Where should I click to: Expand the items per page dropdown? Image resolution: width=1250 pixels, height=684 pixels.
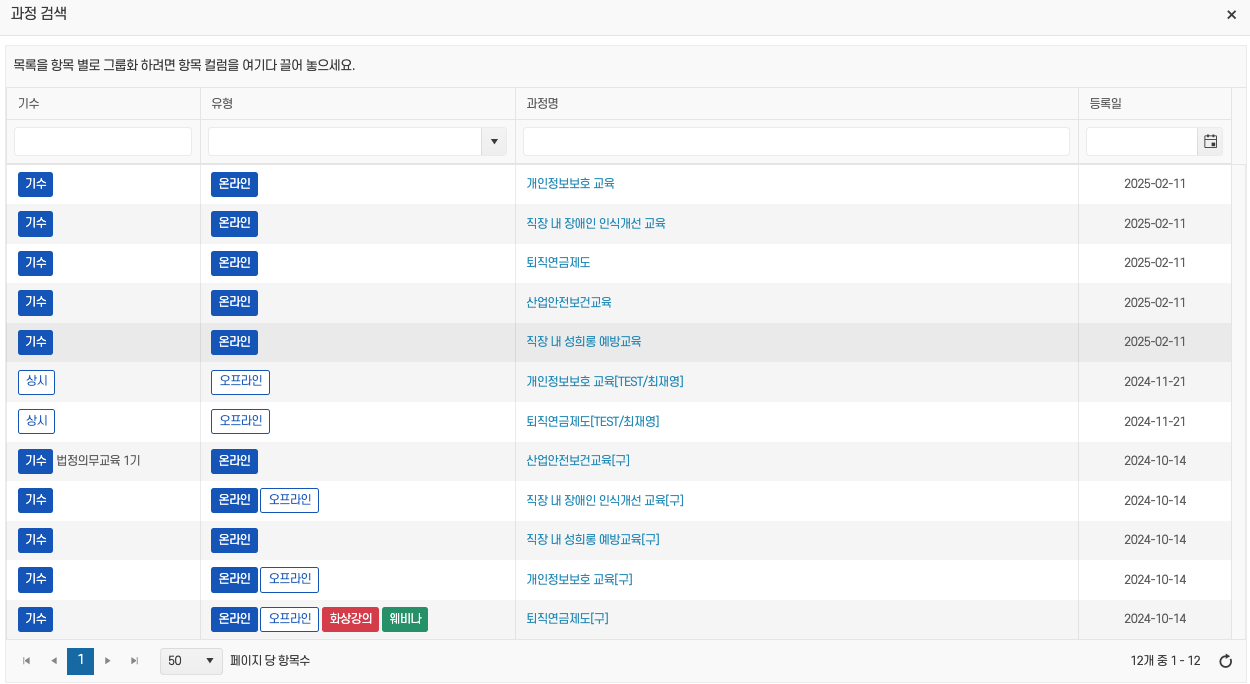(191, 661)
